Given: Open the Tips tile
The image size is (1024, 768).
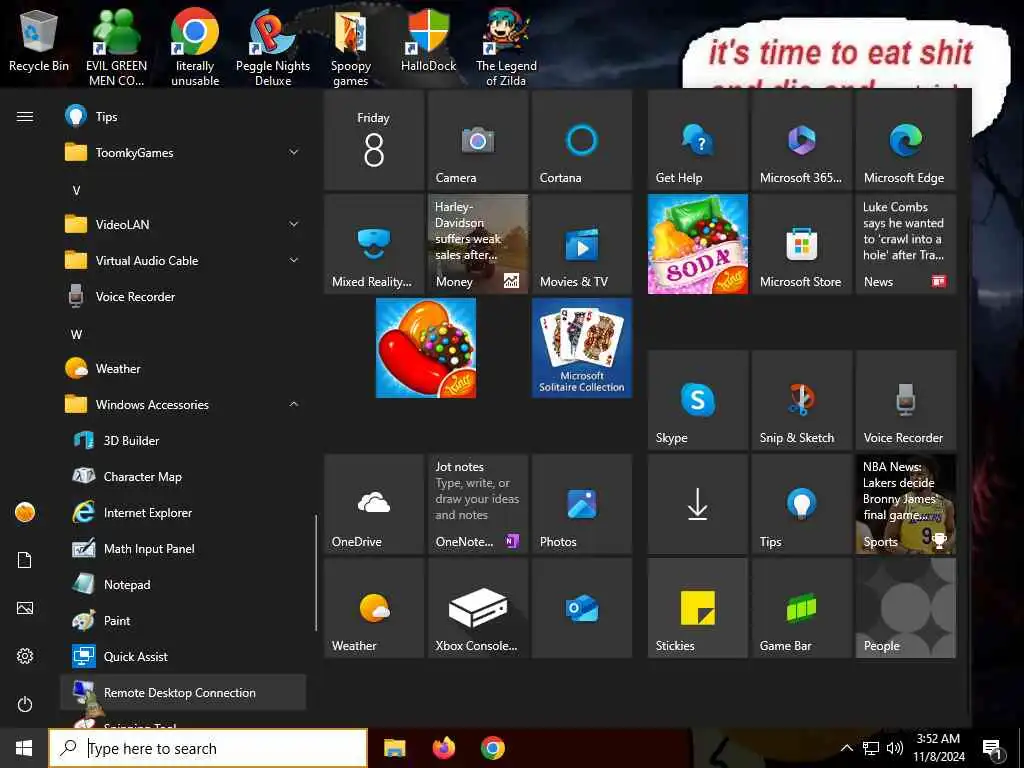Looking at the screenshot, I should [801, 504].
